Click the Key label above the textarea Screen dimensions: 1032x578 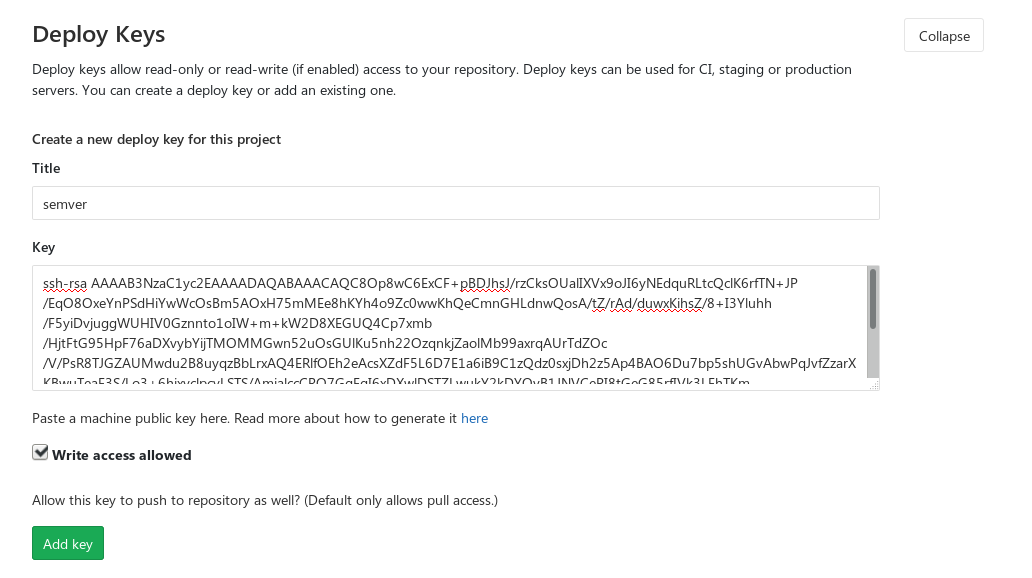pyautogui.click(x=43, y=247)
